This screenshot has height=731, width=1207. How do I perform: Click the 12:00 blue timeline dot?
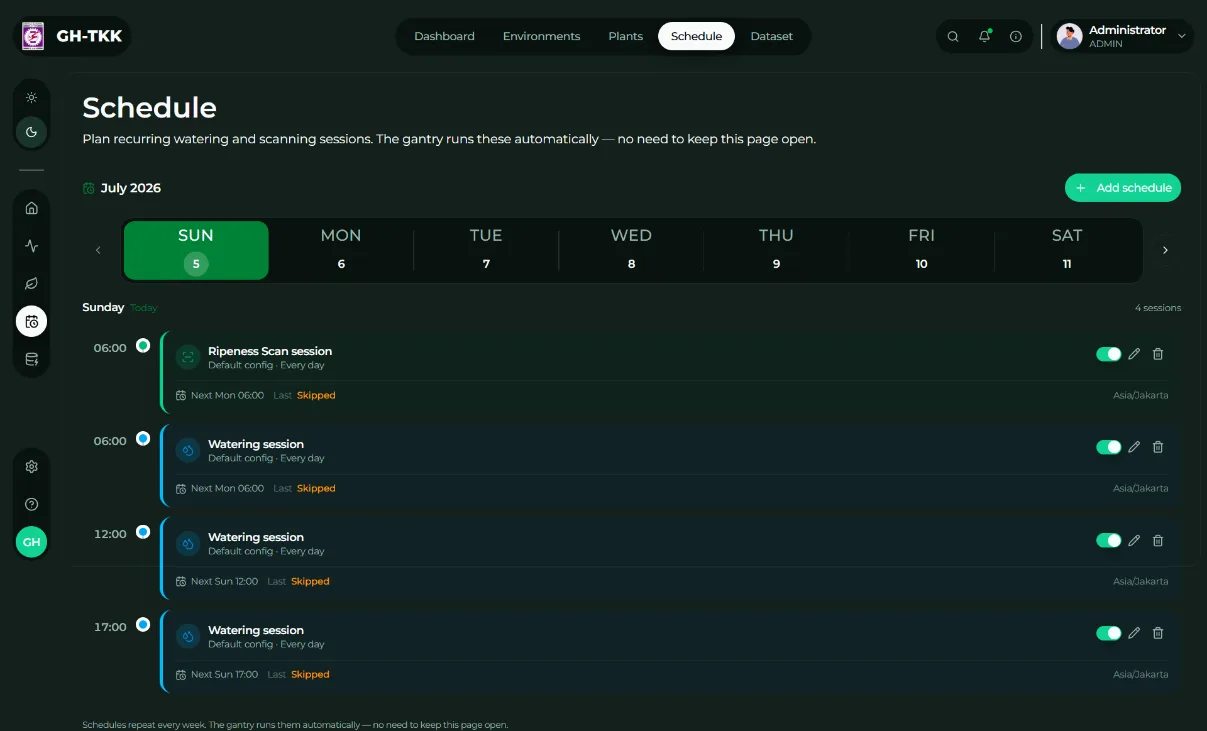point(143,531)
